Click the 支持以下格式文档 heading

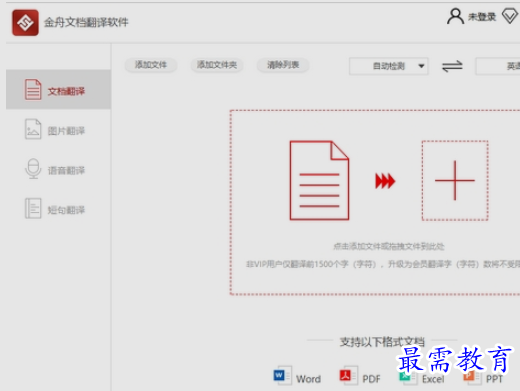382,341
